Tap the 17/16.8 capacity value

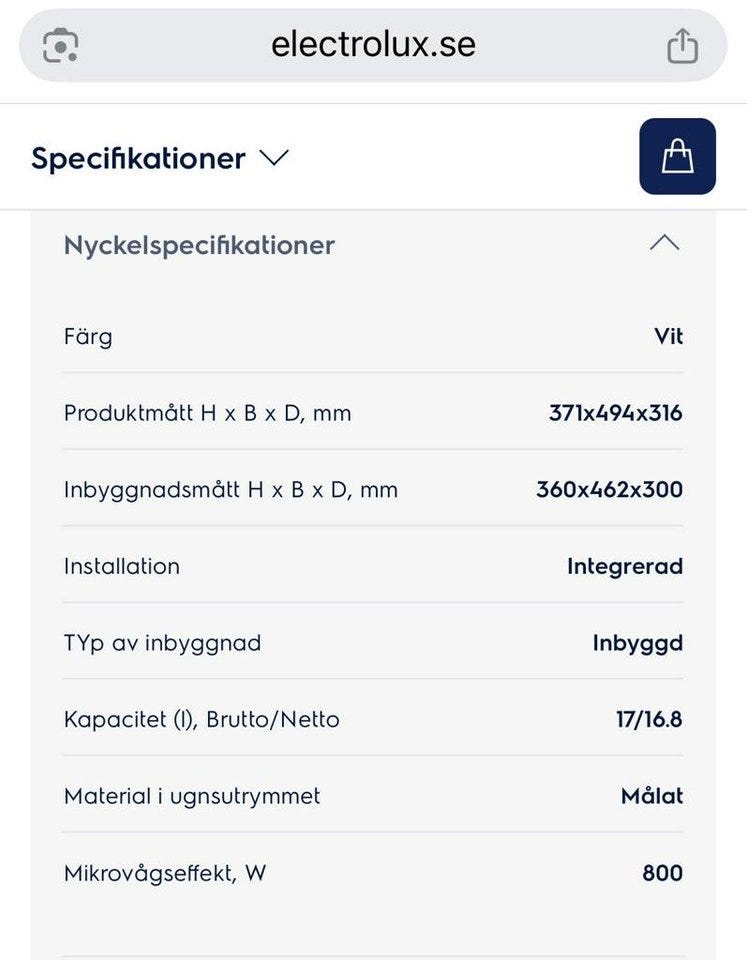pos(649,719)
